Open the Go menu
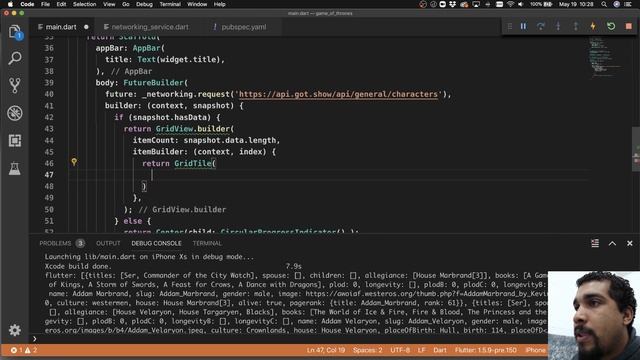 [126, 4]
